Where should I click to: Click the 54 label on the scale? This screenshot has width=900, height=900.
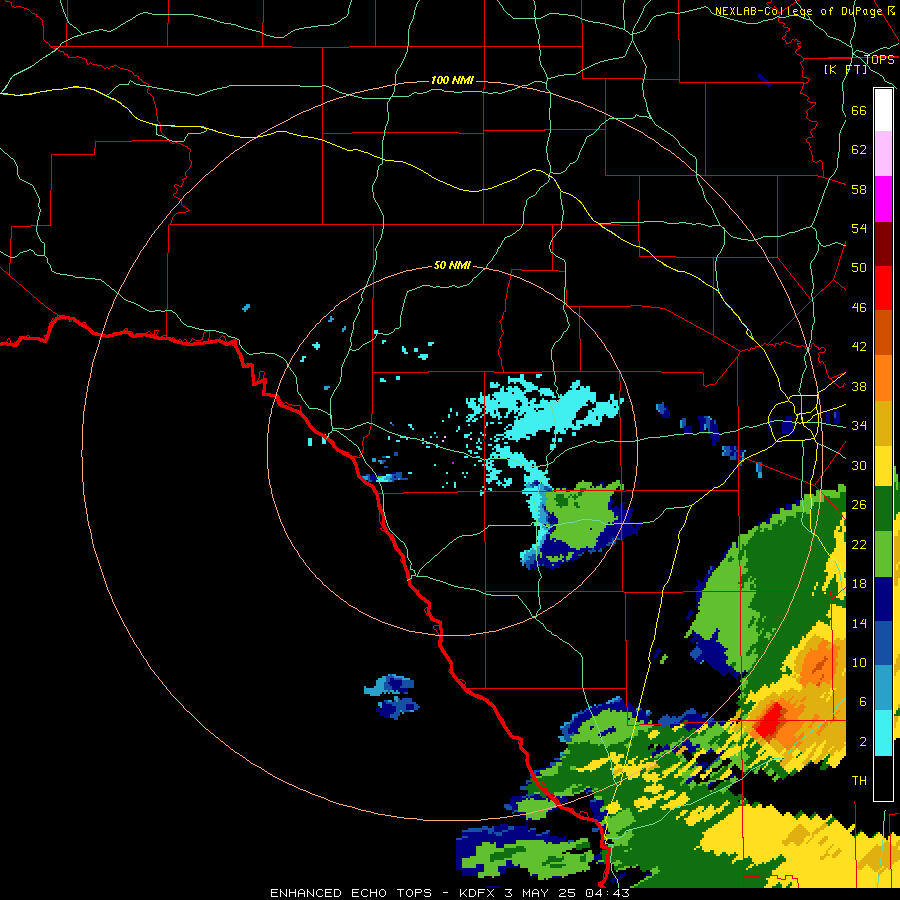pyautogui.click(x=859, y=228)
